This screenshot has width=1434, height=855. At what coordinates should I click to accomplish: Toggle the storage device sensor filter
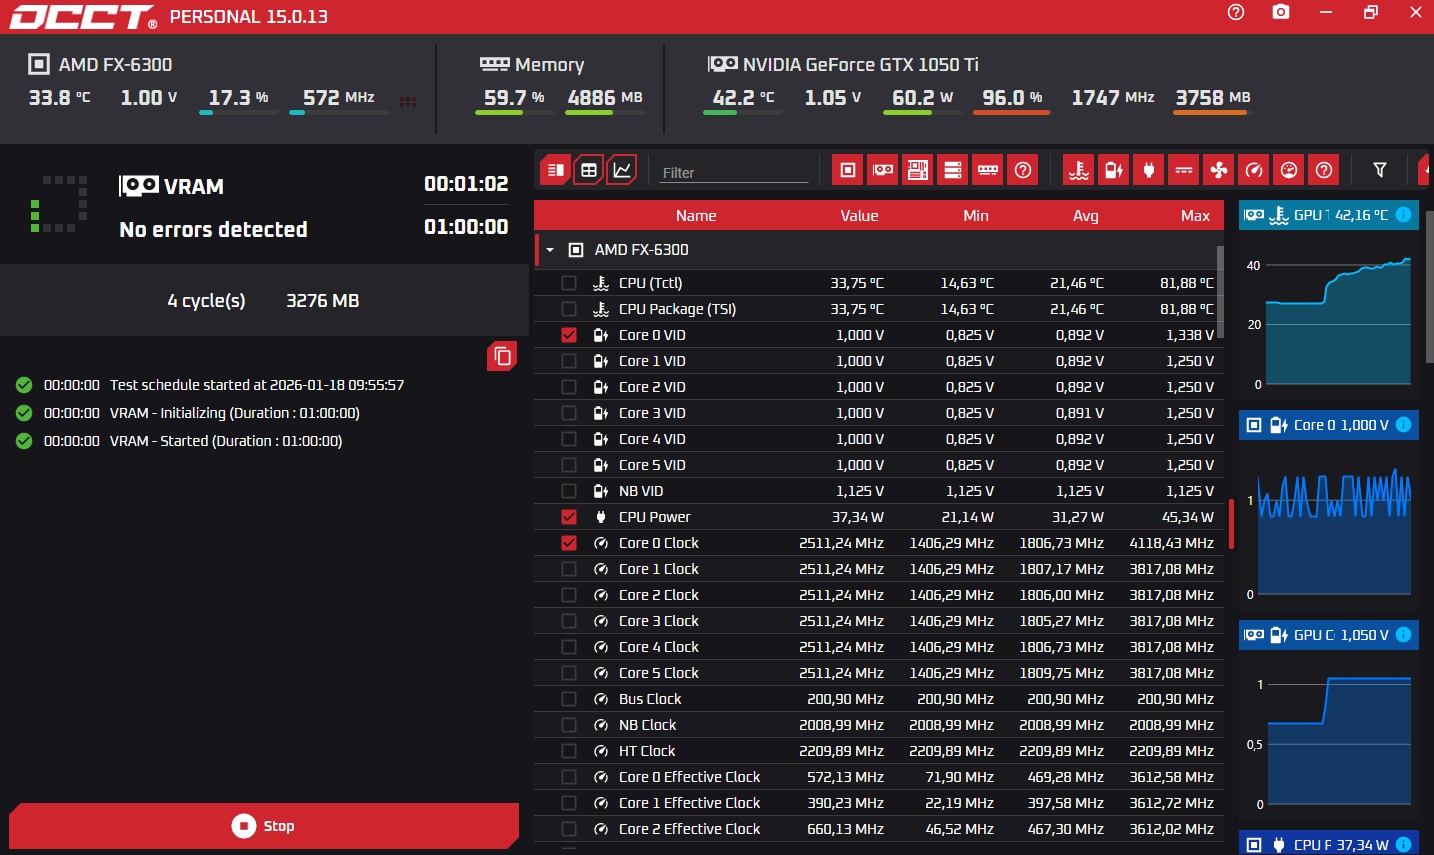953,170
